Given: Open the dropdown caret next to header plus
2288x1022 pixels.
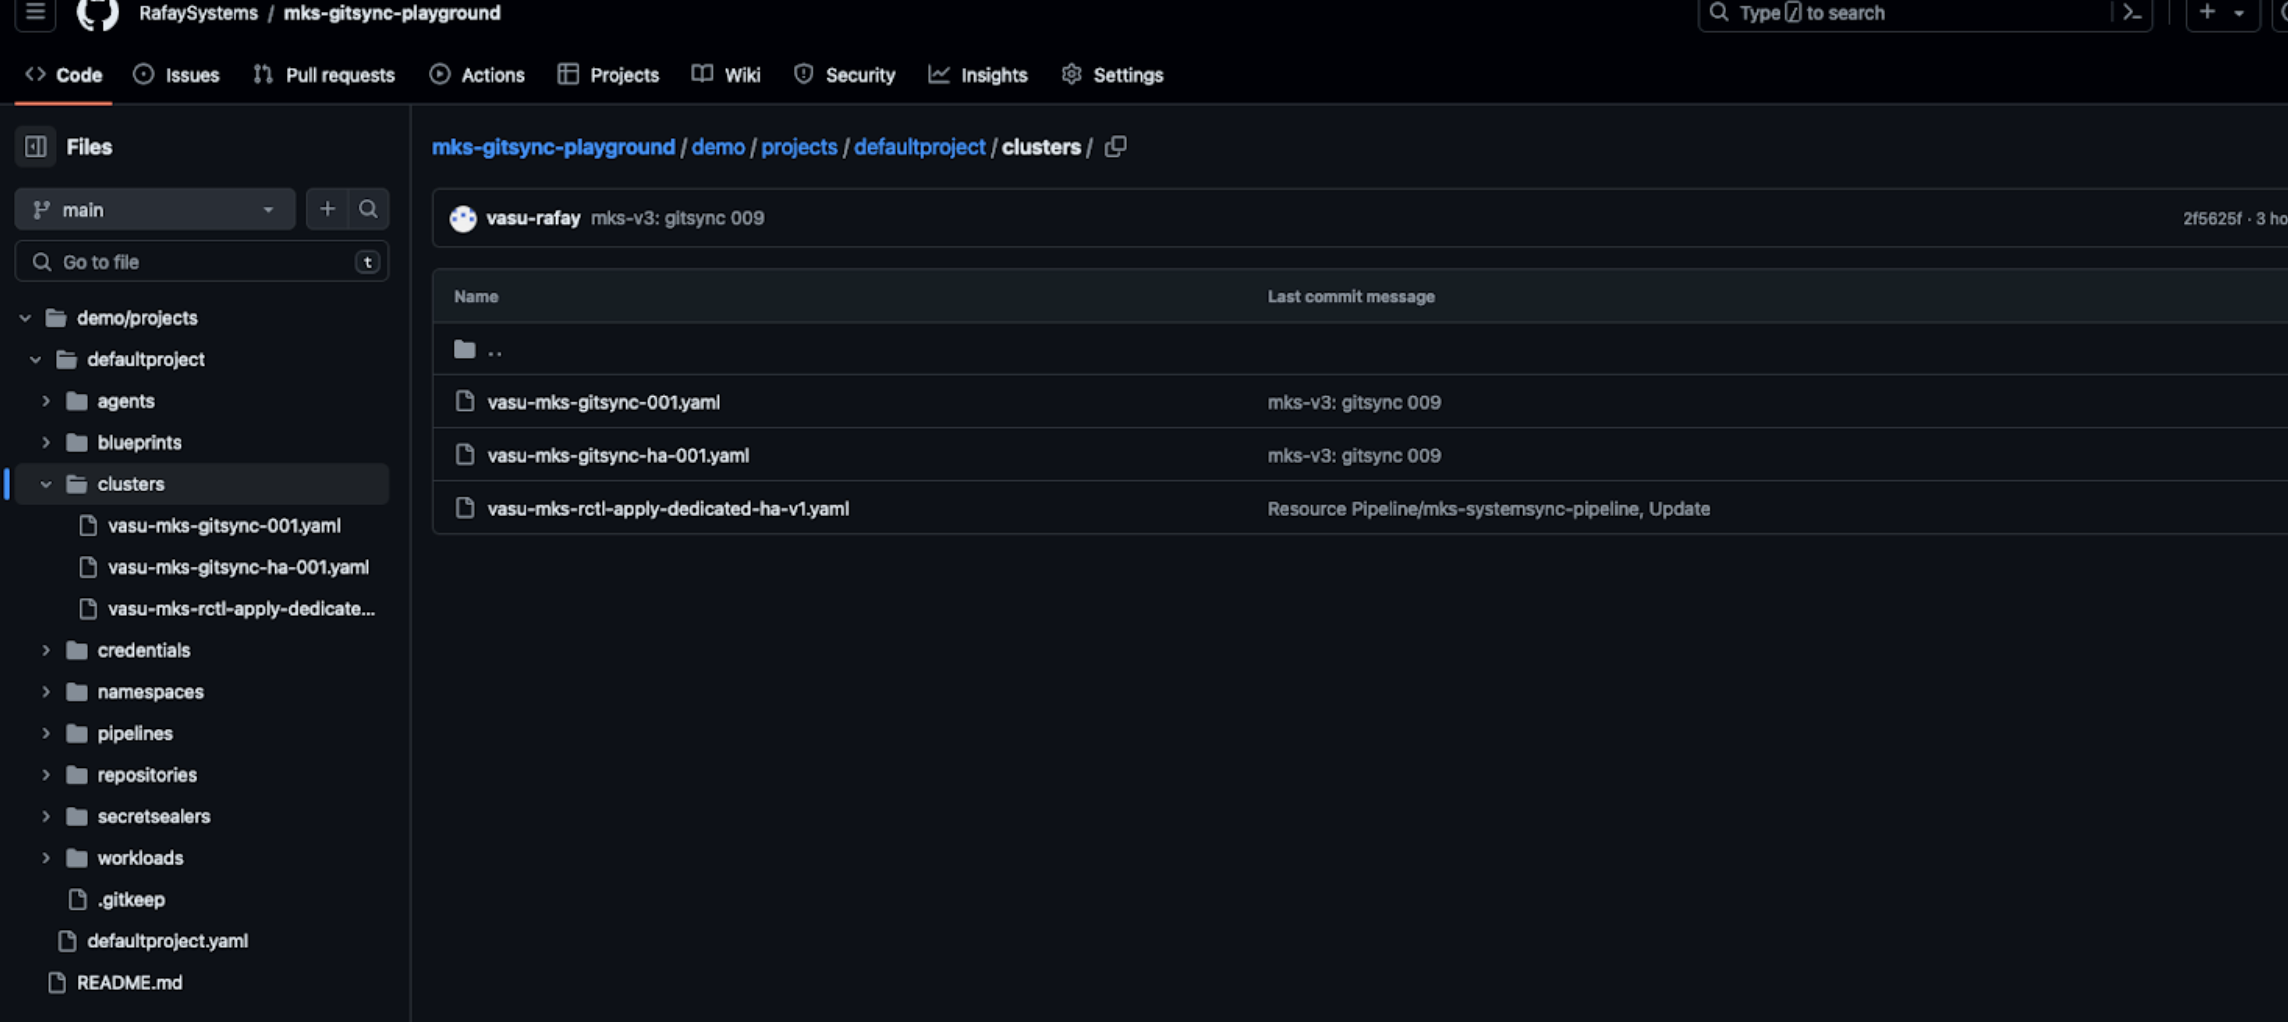Looking at the screenshot, I should click(2239, 13).
